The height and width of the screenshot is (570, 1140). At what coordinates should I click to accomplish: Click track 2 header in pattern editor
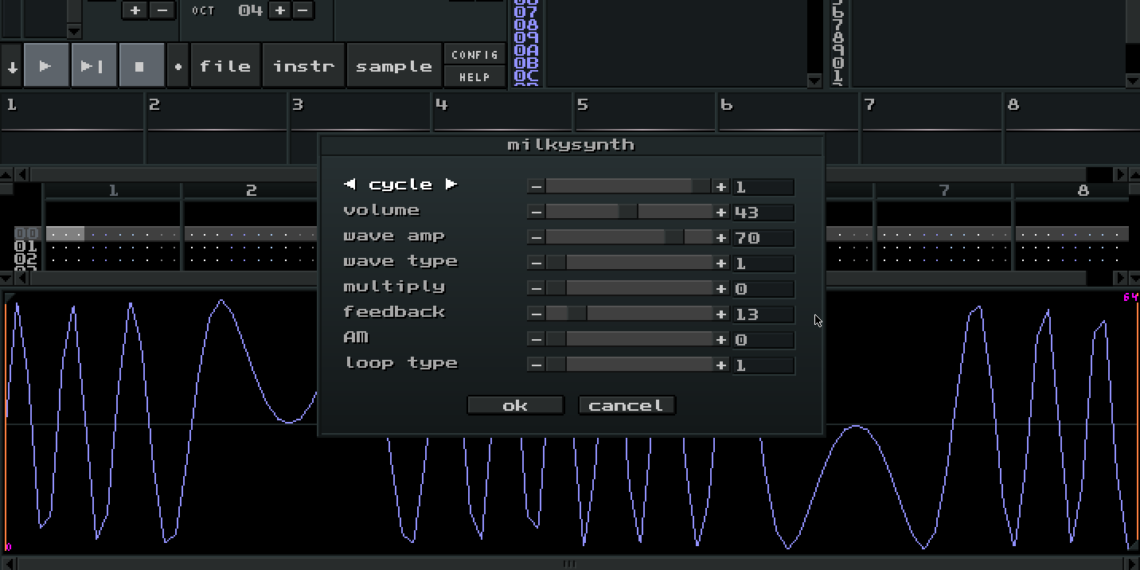coord(251,190)
